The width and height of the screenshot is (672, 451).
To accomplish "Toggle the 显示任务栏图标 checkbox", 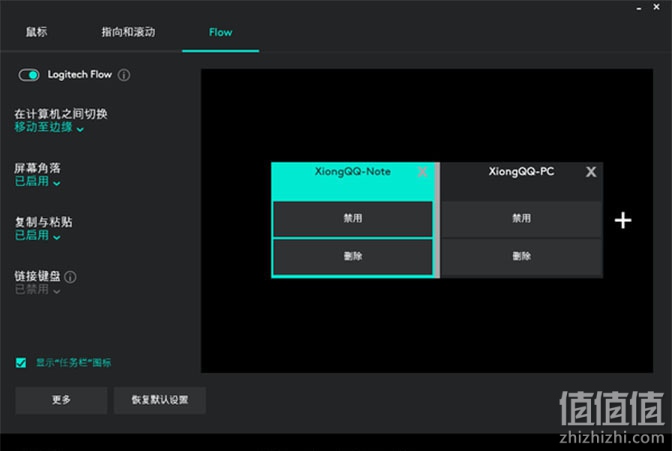I will pos(21,363).
